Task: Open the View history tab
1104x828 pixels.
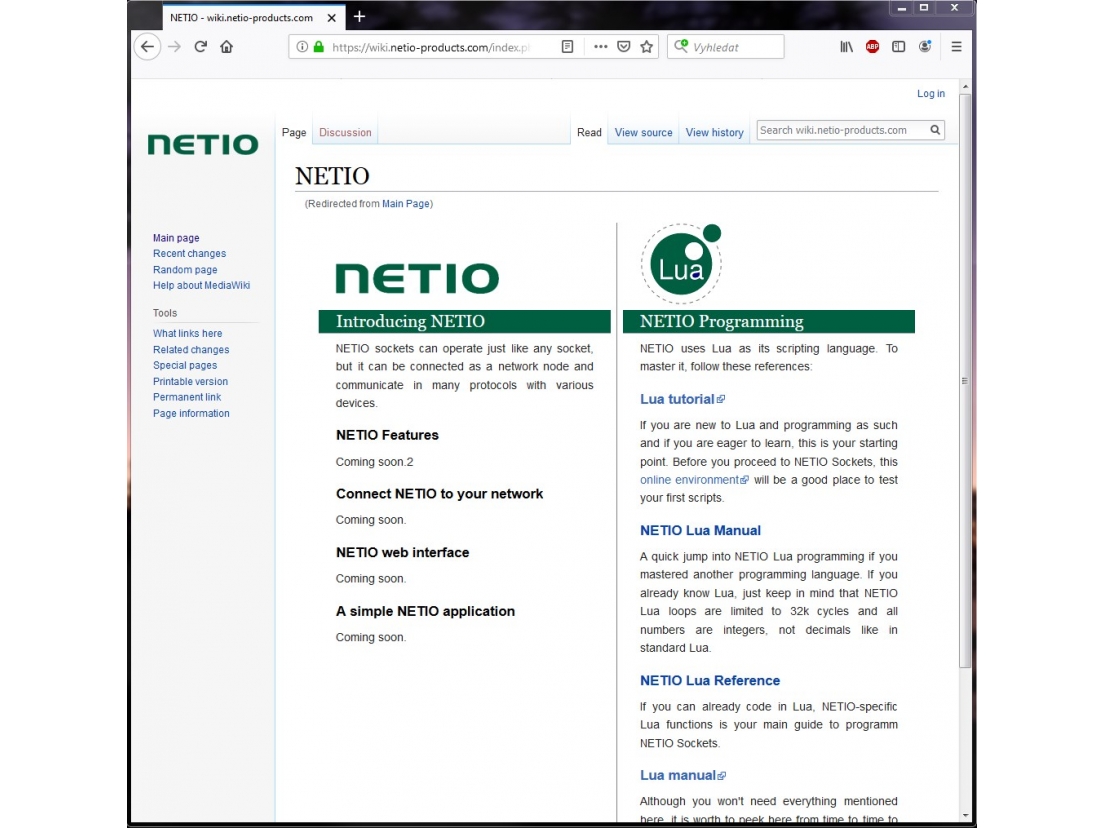Action: pos(715,132)
